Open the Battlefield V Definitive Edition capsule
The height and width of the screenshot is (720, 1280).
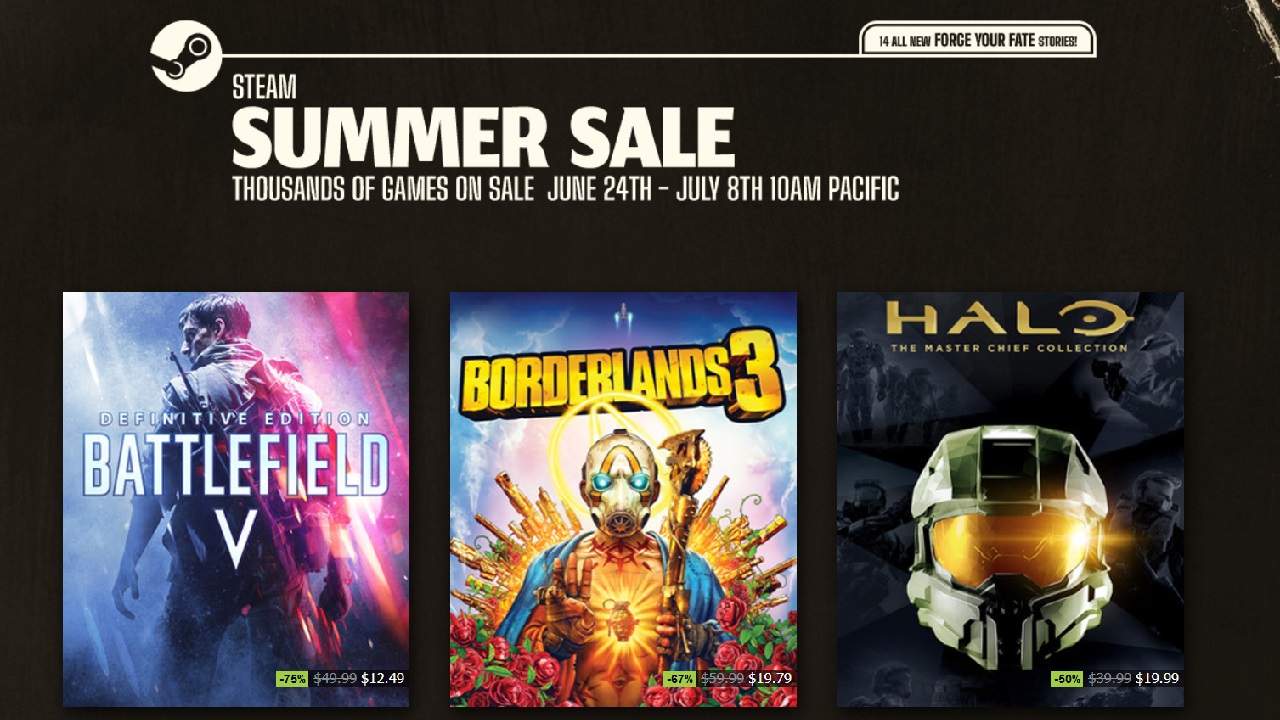pos(236,499)
